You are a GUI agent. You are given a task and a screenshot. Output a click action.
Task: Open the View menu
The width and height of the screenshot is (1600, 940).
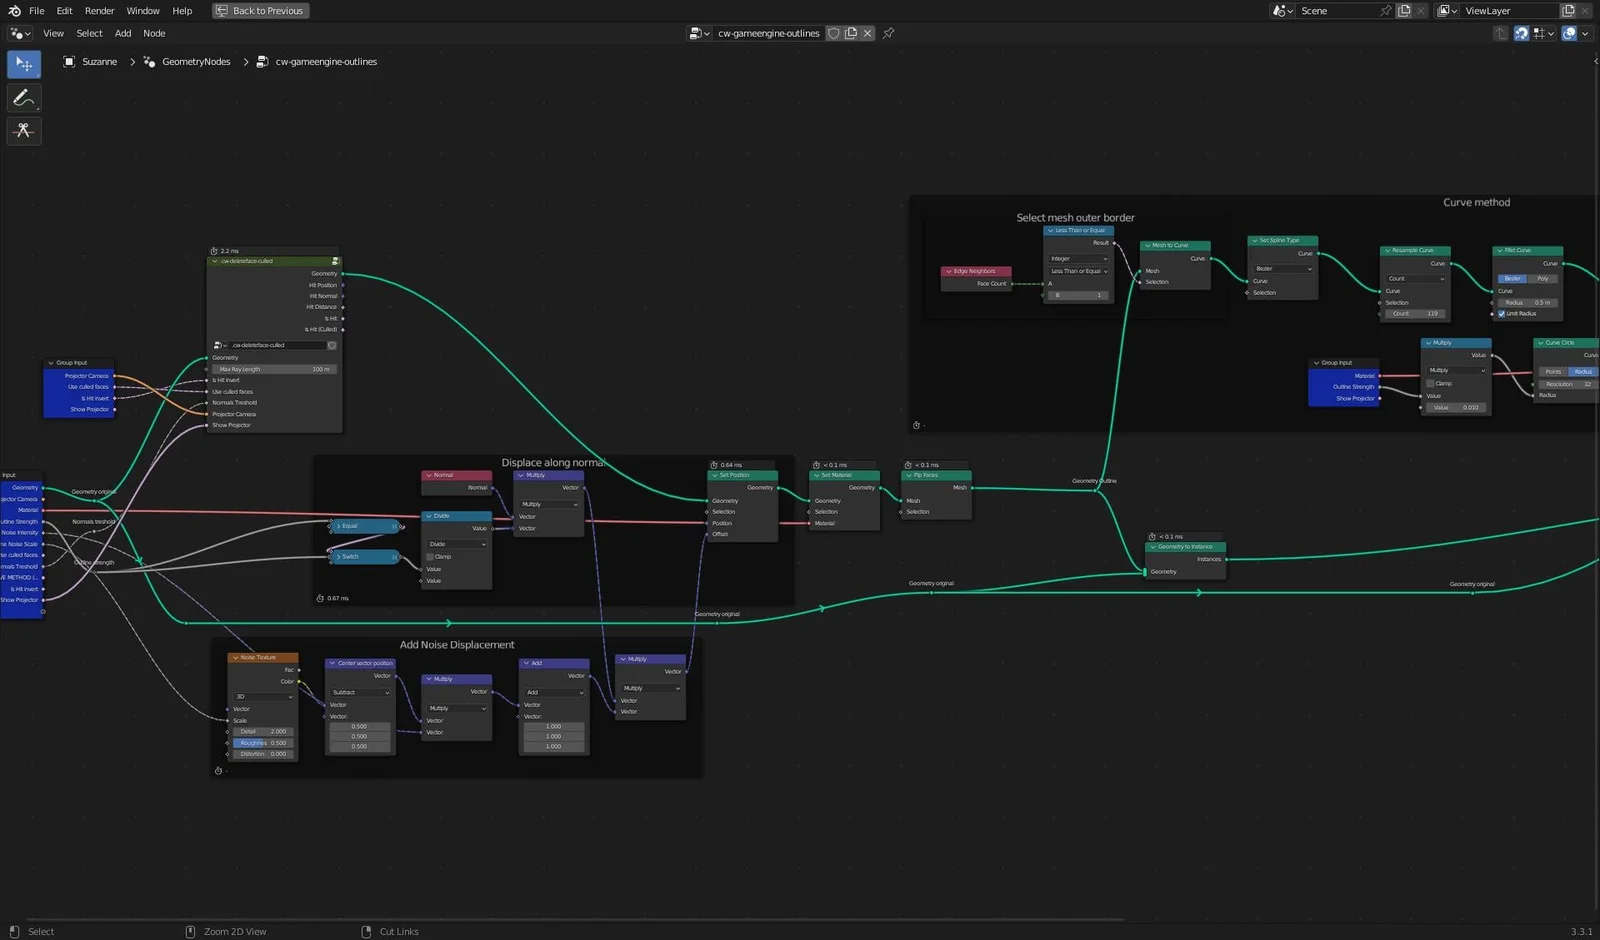[x=53, y=33]
